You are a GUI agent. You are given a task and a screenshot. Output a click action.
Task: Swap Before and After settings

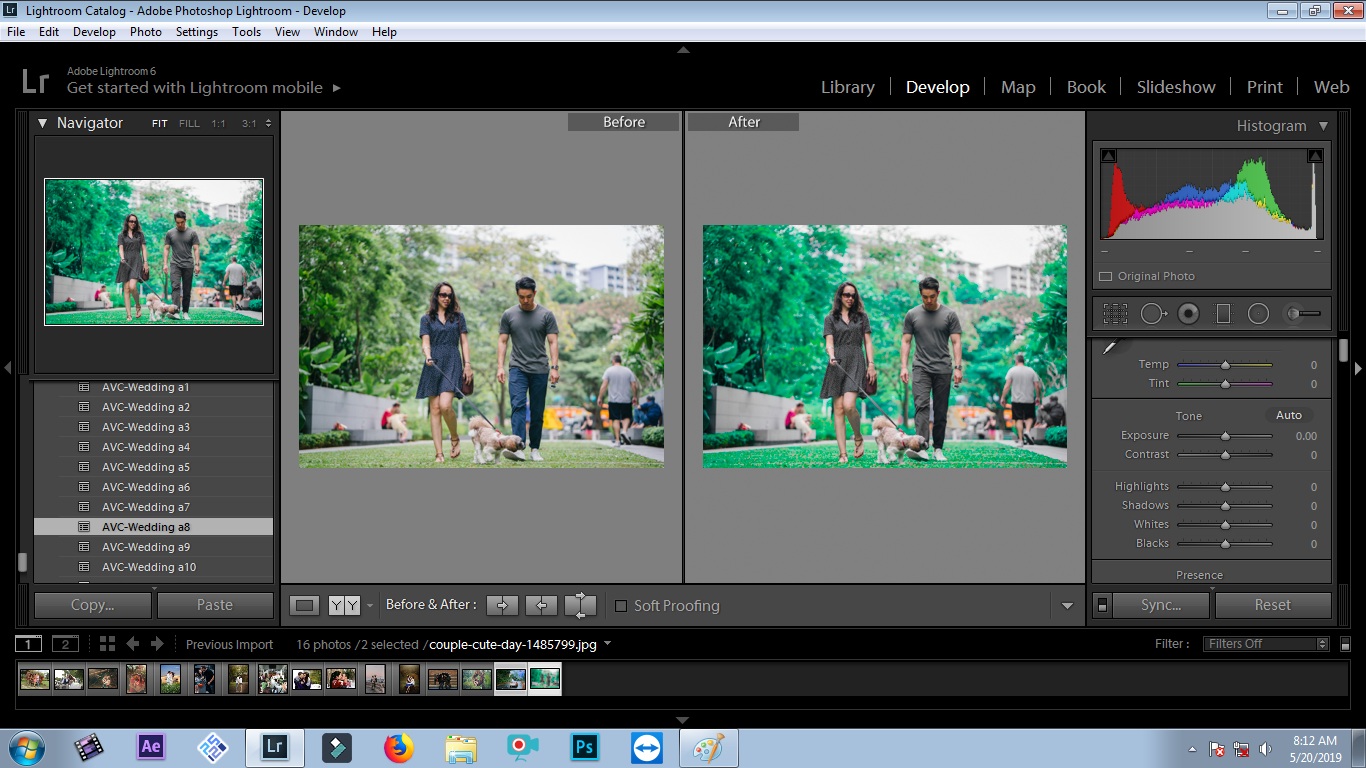580,605
